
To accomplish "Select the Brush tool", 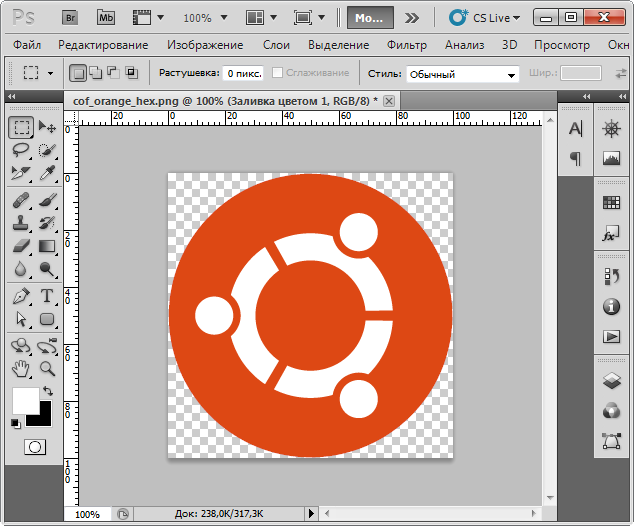I will (x=47, y=200).
